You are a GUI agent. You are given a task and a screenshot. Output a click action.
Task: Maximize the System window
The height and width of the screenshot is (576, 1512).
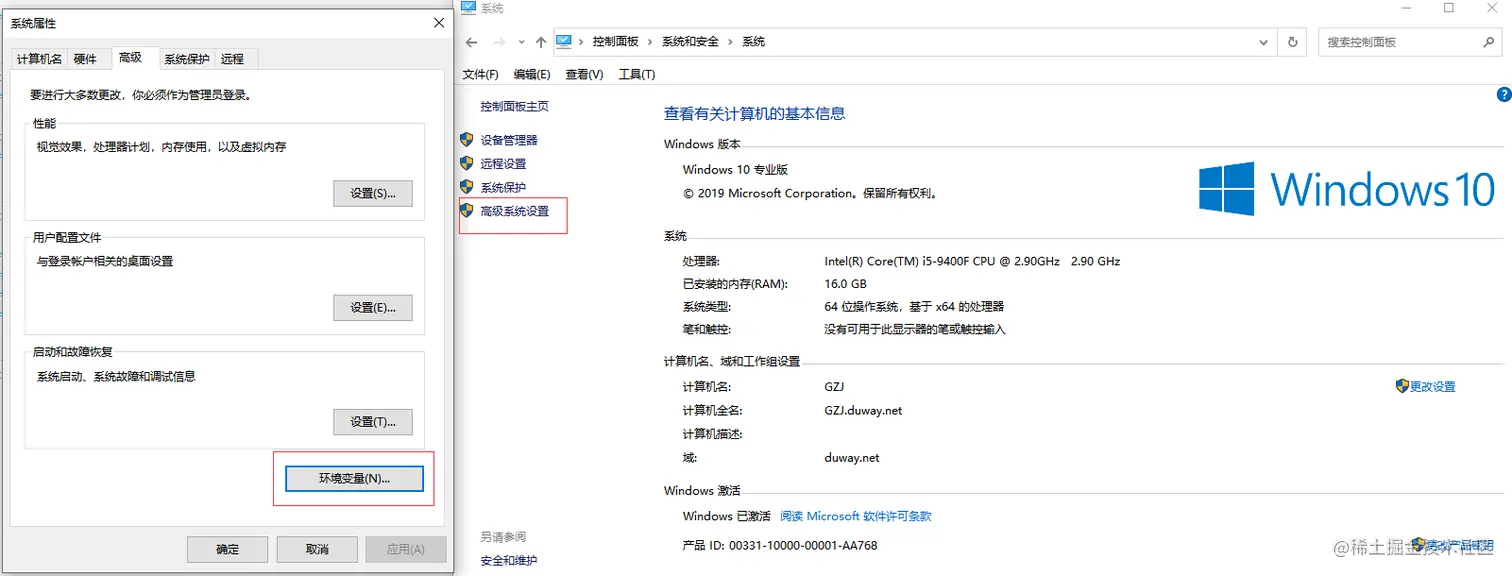(x=1449, y=8)
